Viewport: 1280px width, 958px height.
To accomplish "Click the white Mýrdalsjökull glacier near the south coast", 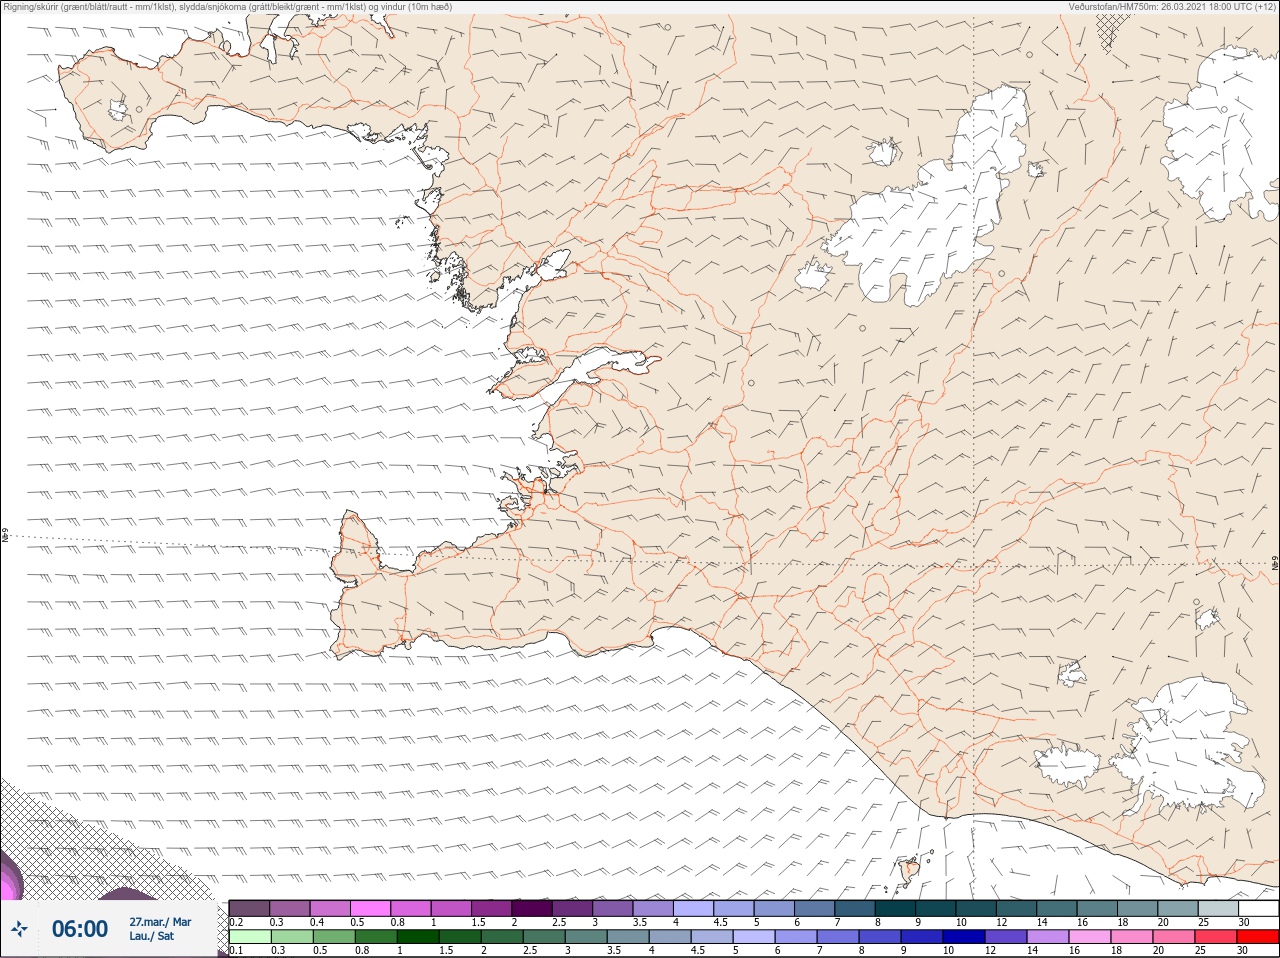I will click(1190, 745).
